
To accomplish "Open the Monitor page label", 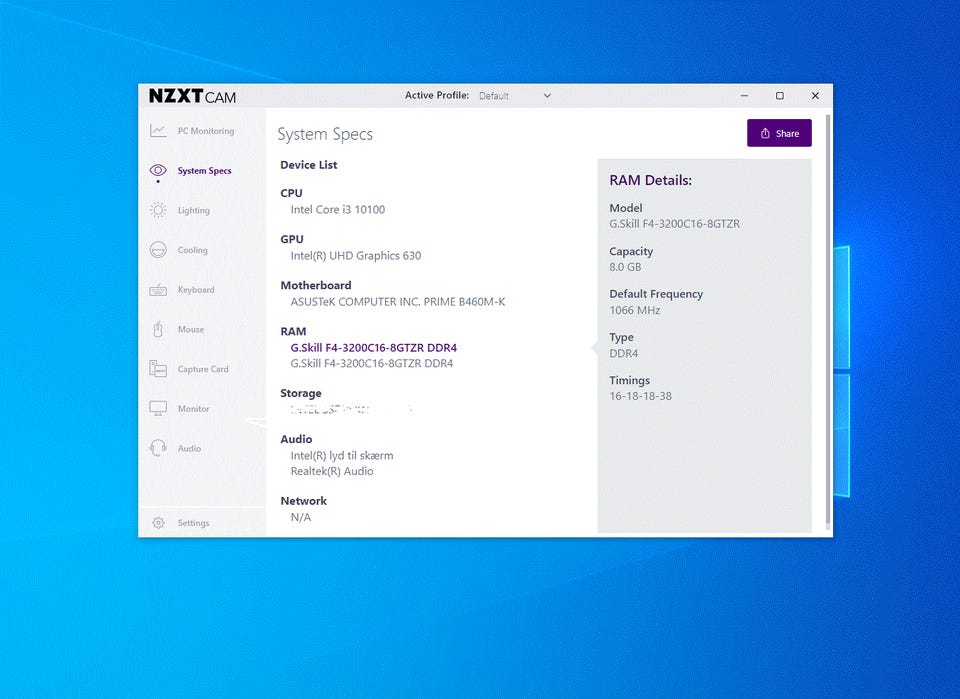I will pyautogui.click(x=193, y=409).
